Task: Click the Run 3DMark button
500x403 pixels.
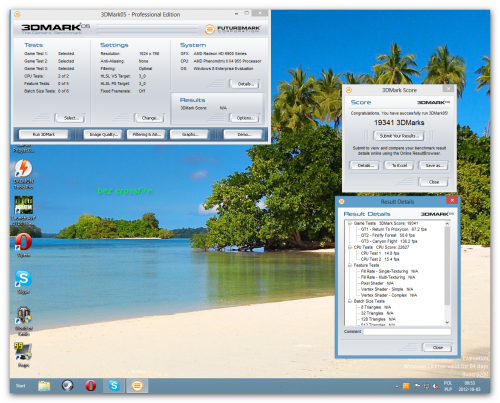Action: [x=44, y=134]
